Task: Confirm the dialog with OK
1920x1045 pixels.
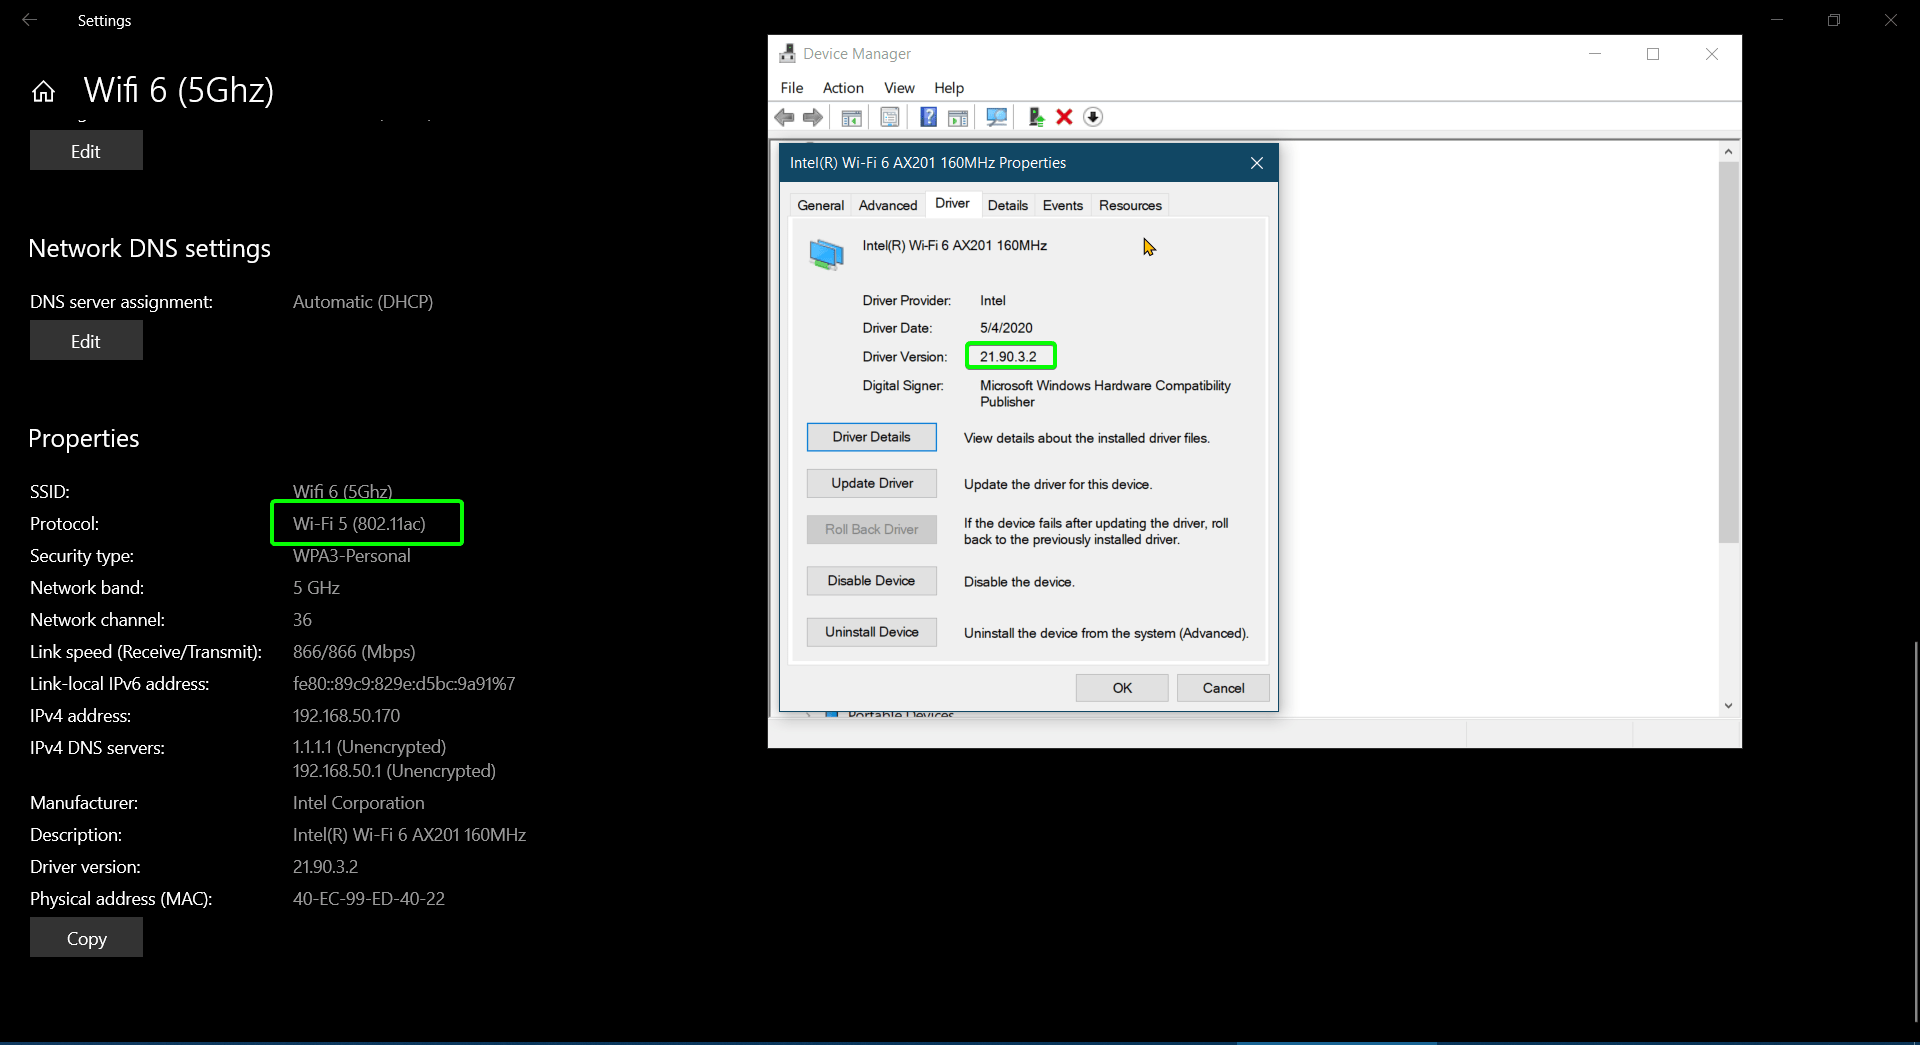Action: pos(1122,688)
